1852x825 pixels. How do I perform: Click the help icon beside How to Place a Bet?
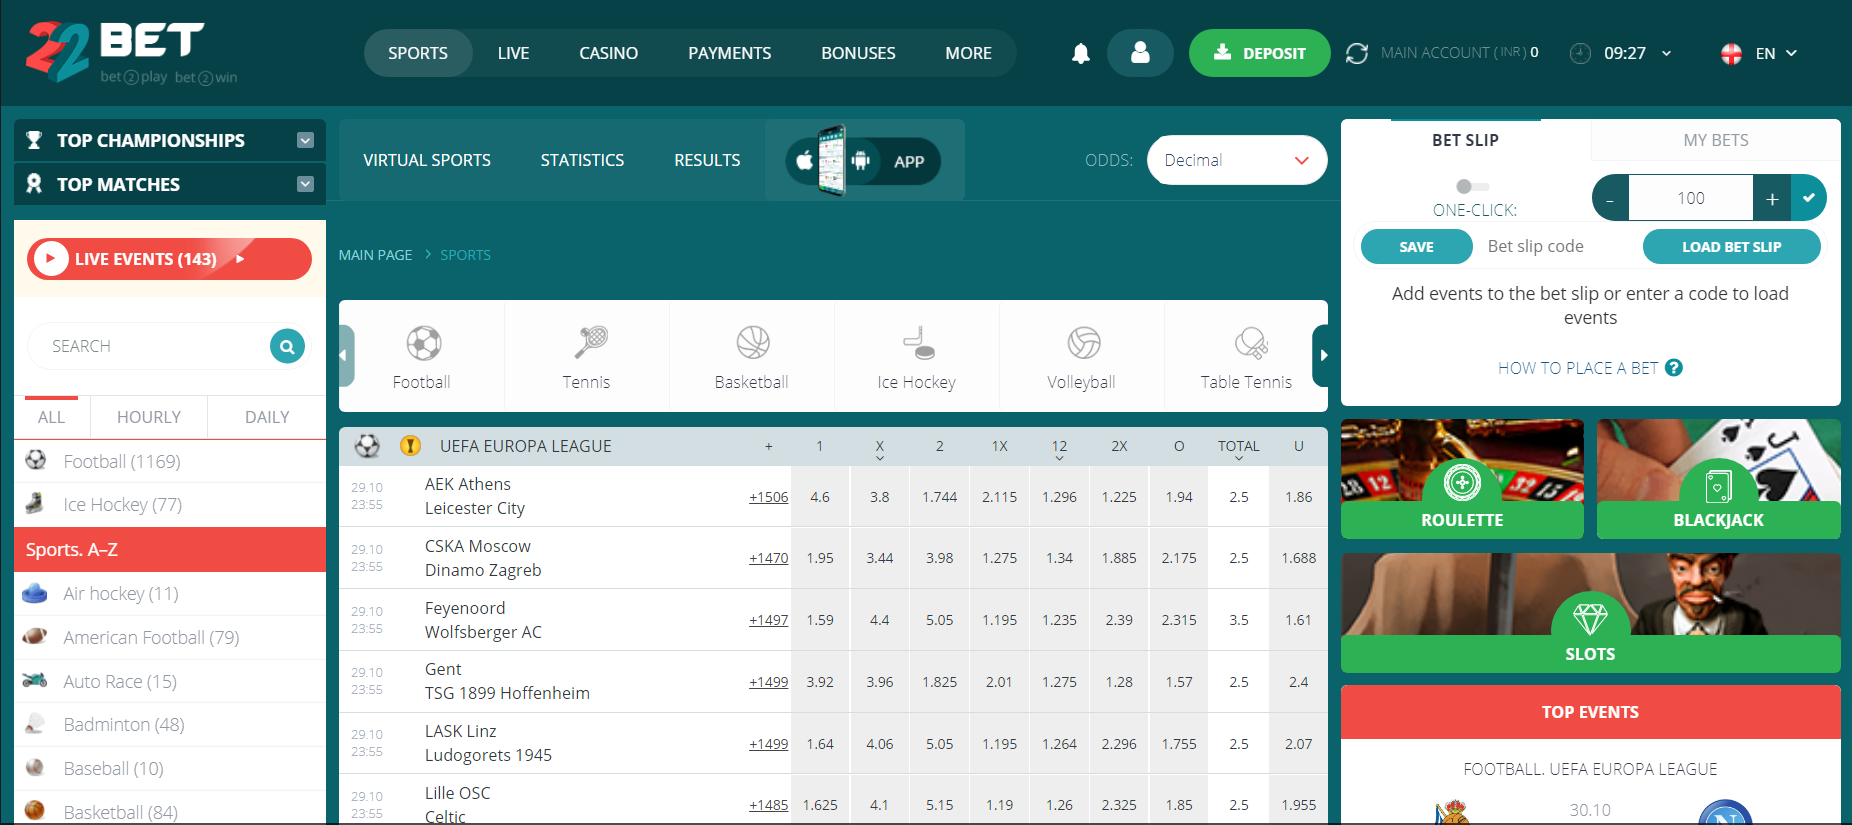(x=1674, y=368)
